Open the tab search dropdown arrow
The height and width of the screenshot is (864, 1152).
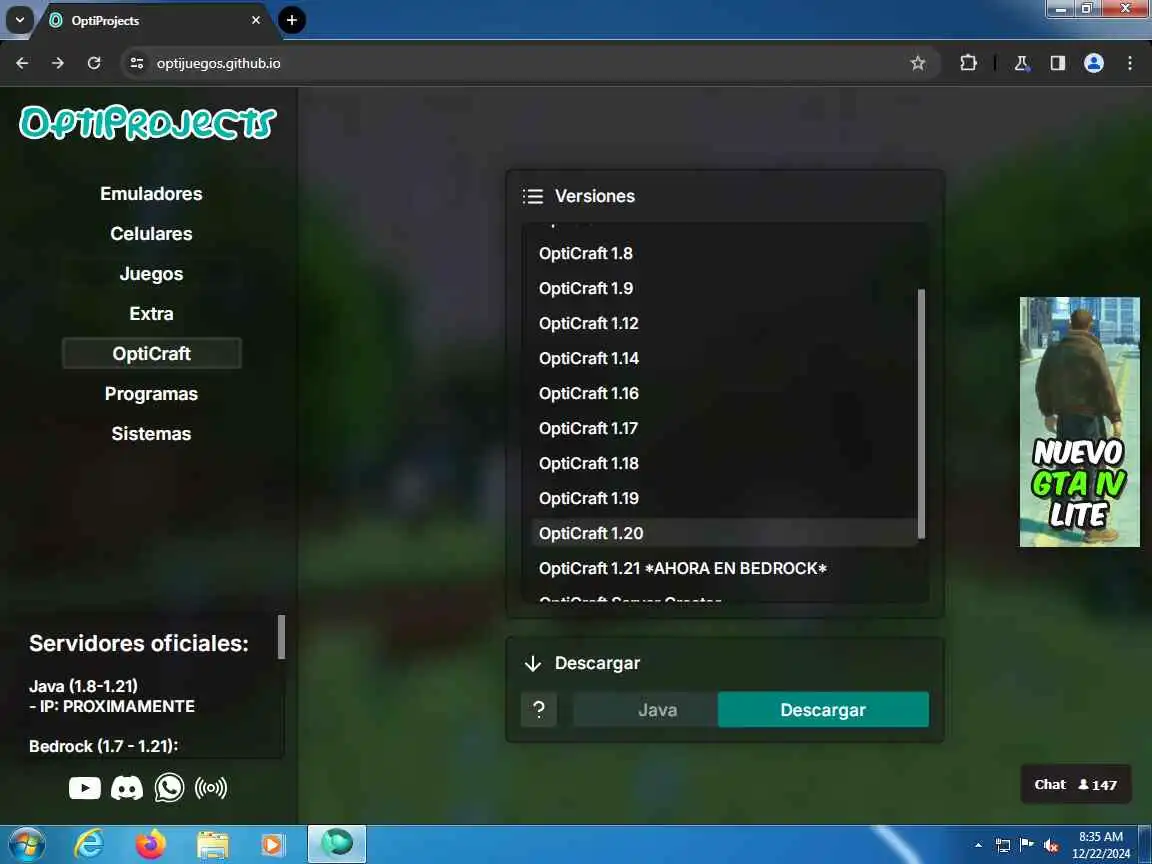point(20,20)
